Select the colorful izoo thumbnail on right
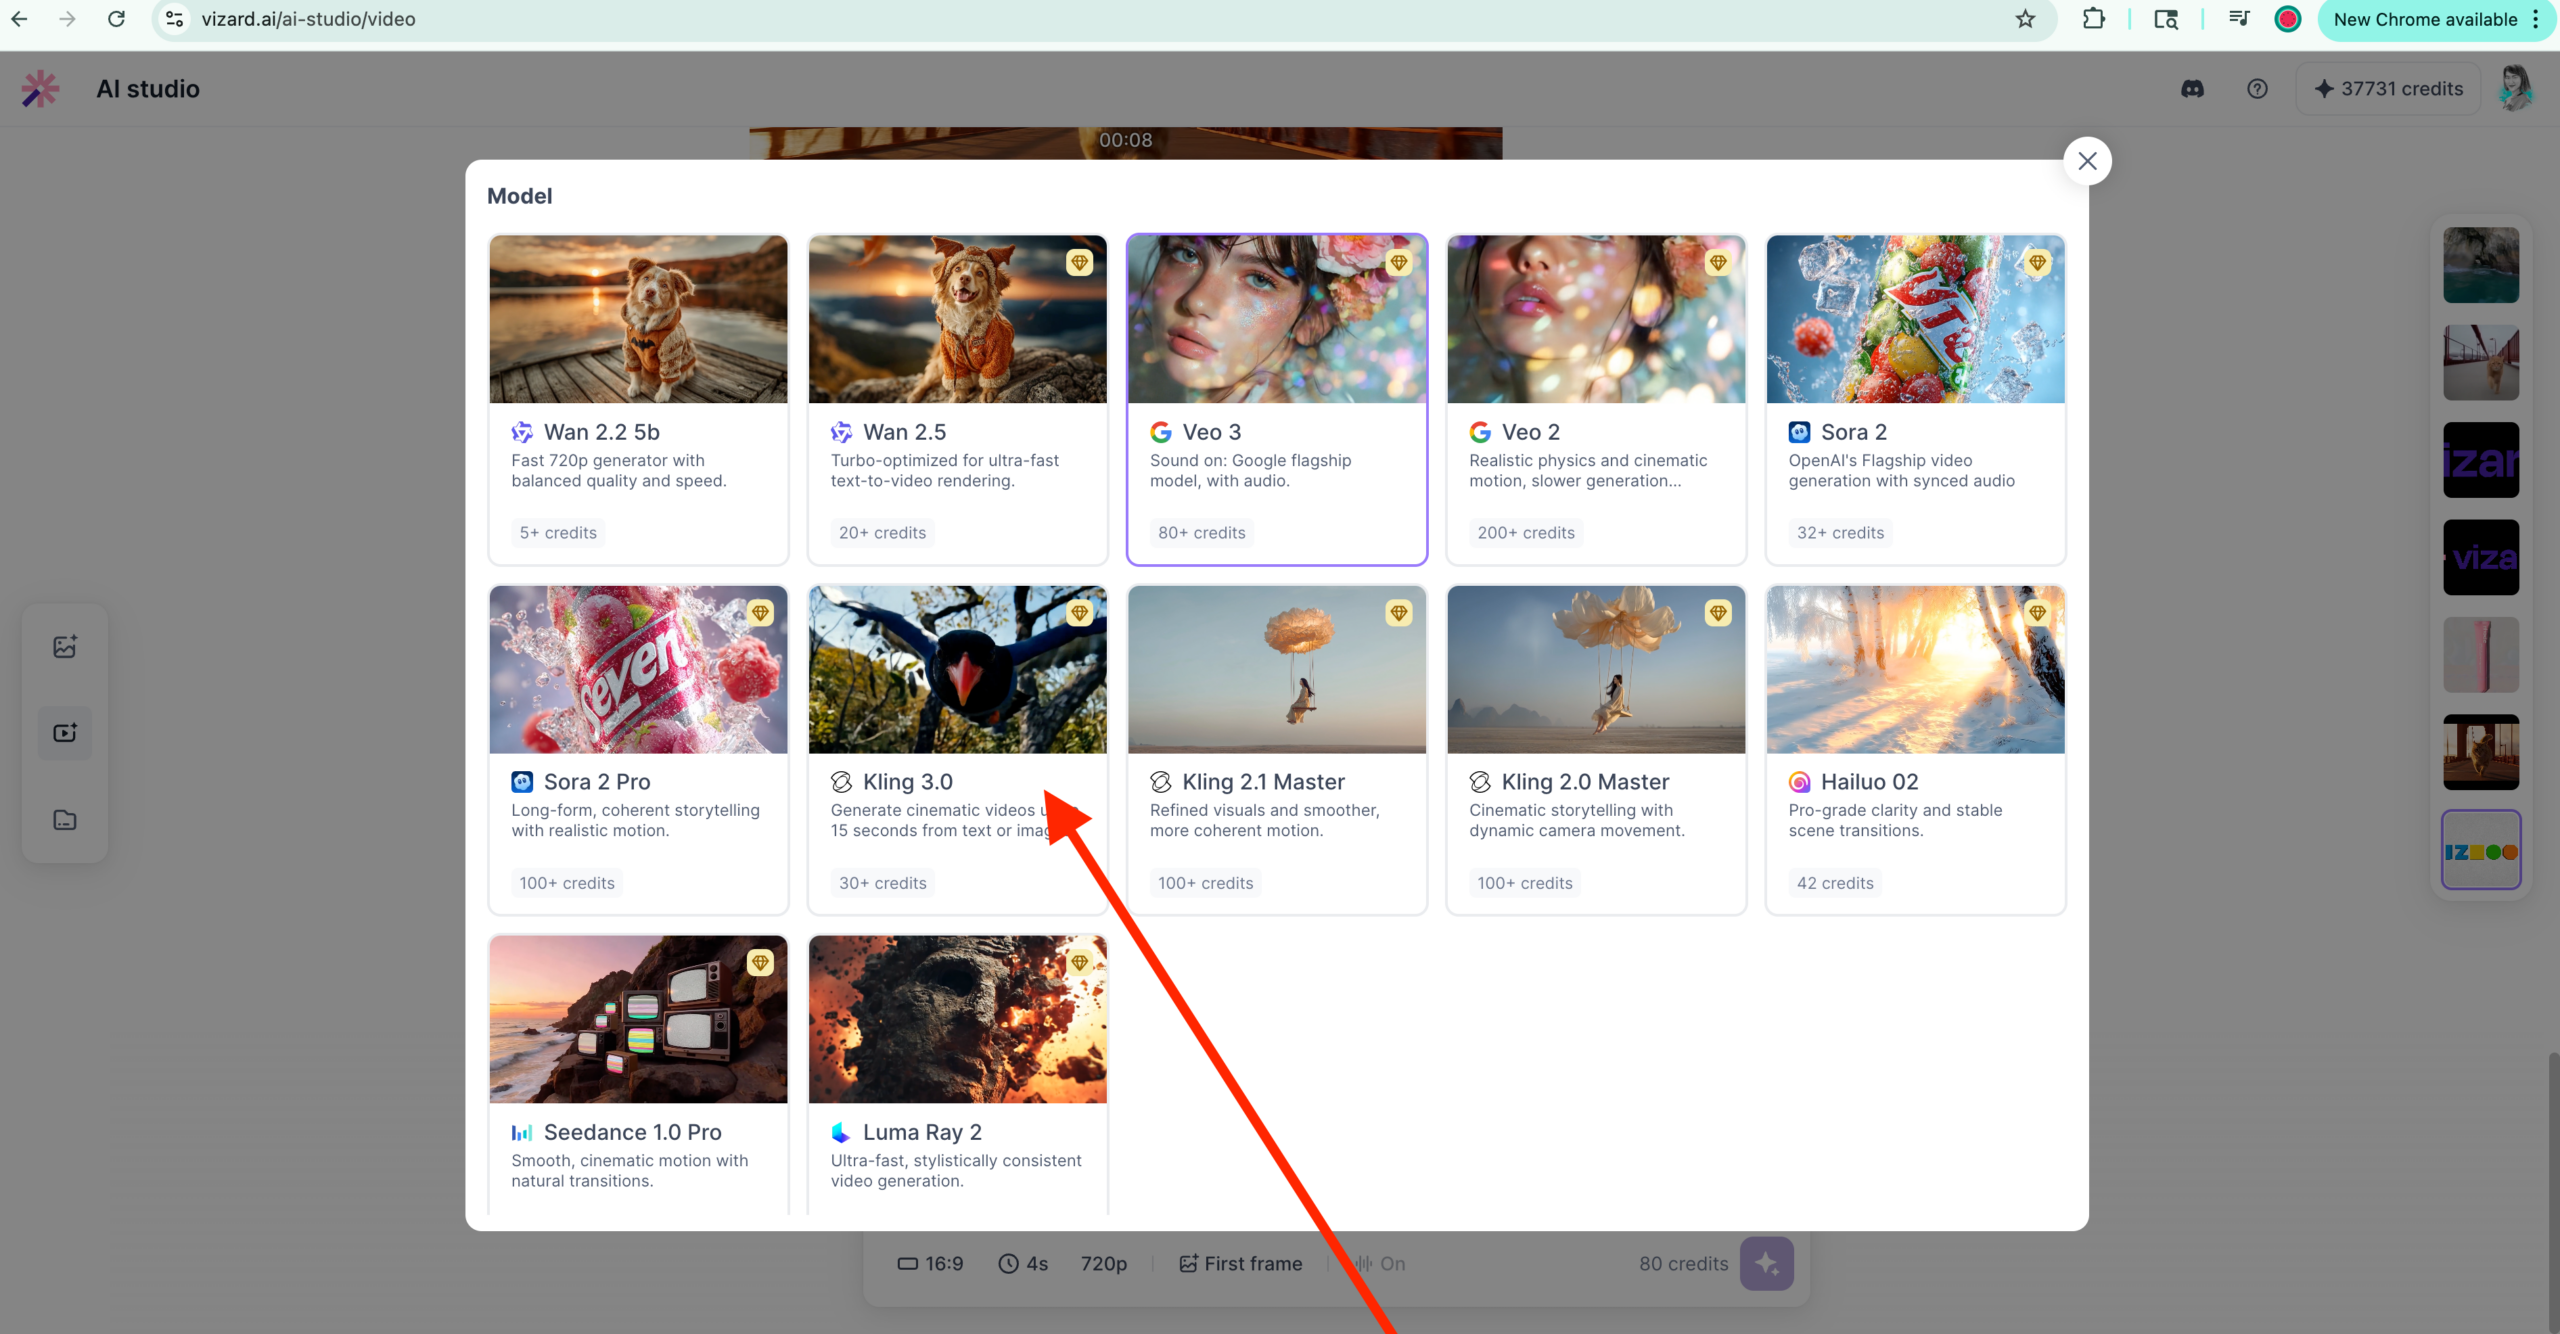 2482,849
